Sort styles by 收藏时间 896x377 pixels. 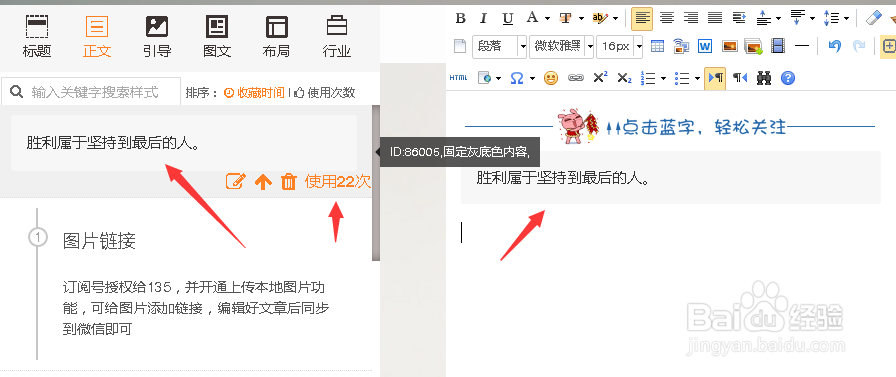(254, 93)
